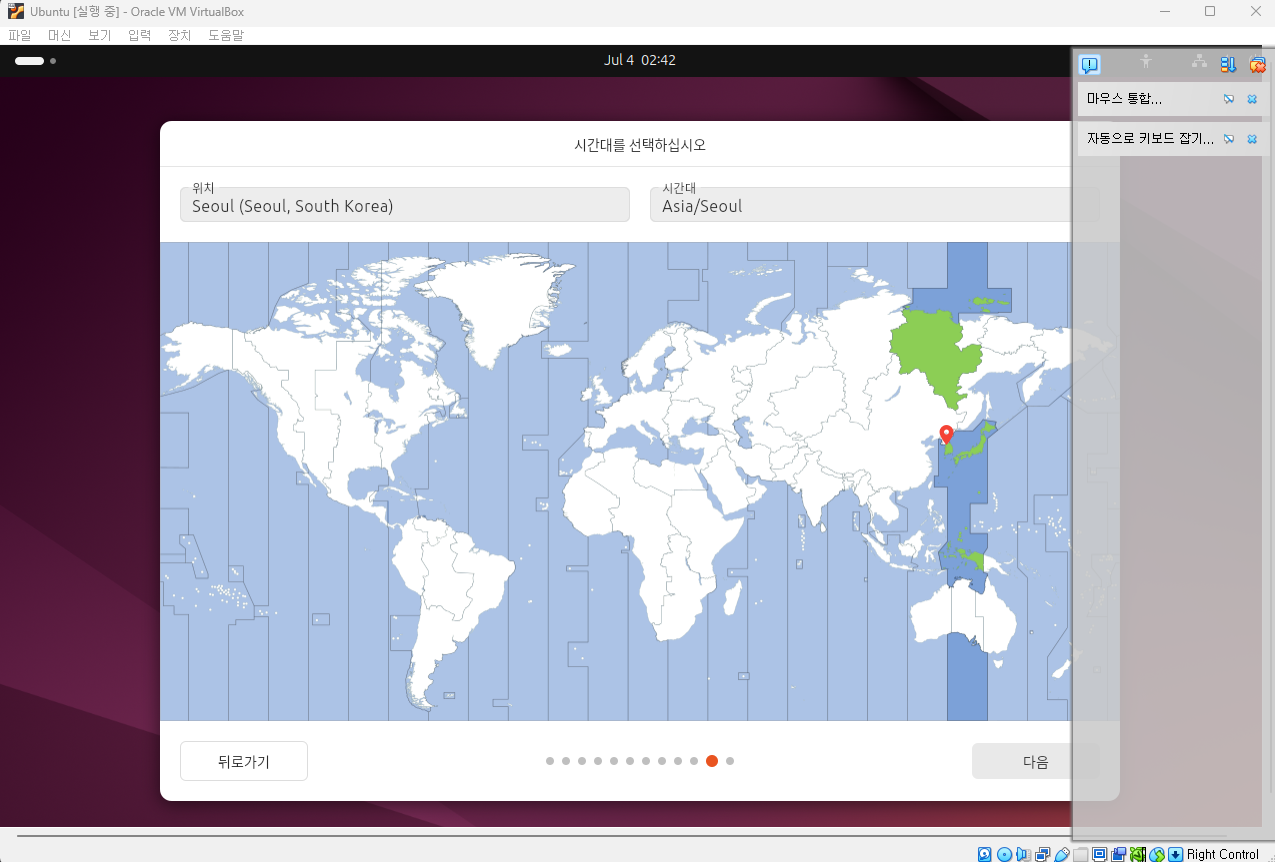The height and width of the screenshot is (862, 1275).
Task: Click the recording status indicator icon
Action: coord(1118,854)
